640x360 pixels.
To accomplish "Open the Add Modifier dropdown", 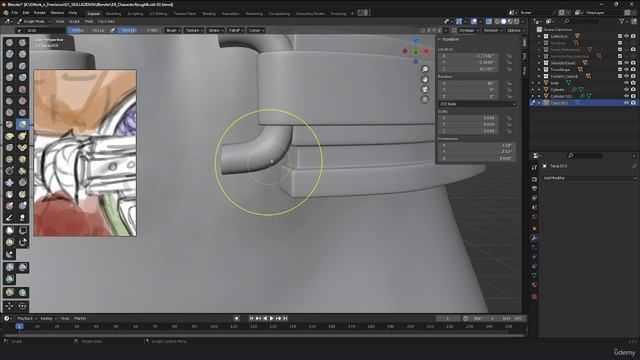I will tap(589, 178).
